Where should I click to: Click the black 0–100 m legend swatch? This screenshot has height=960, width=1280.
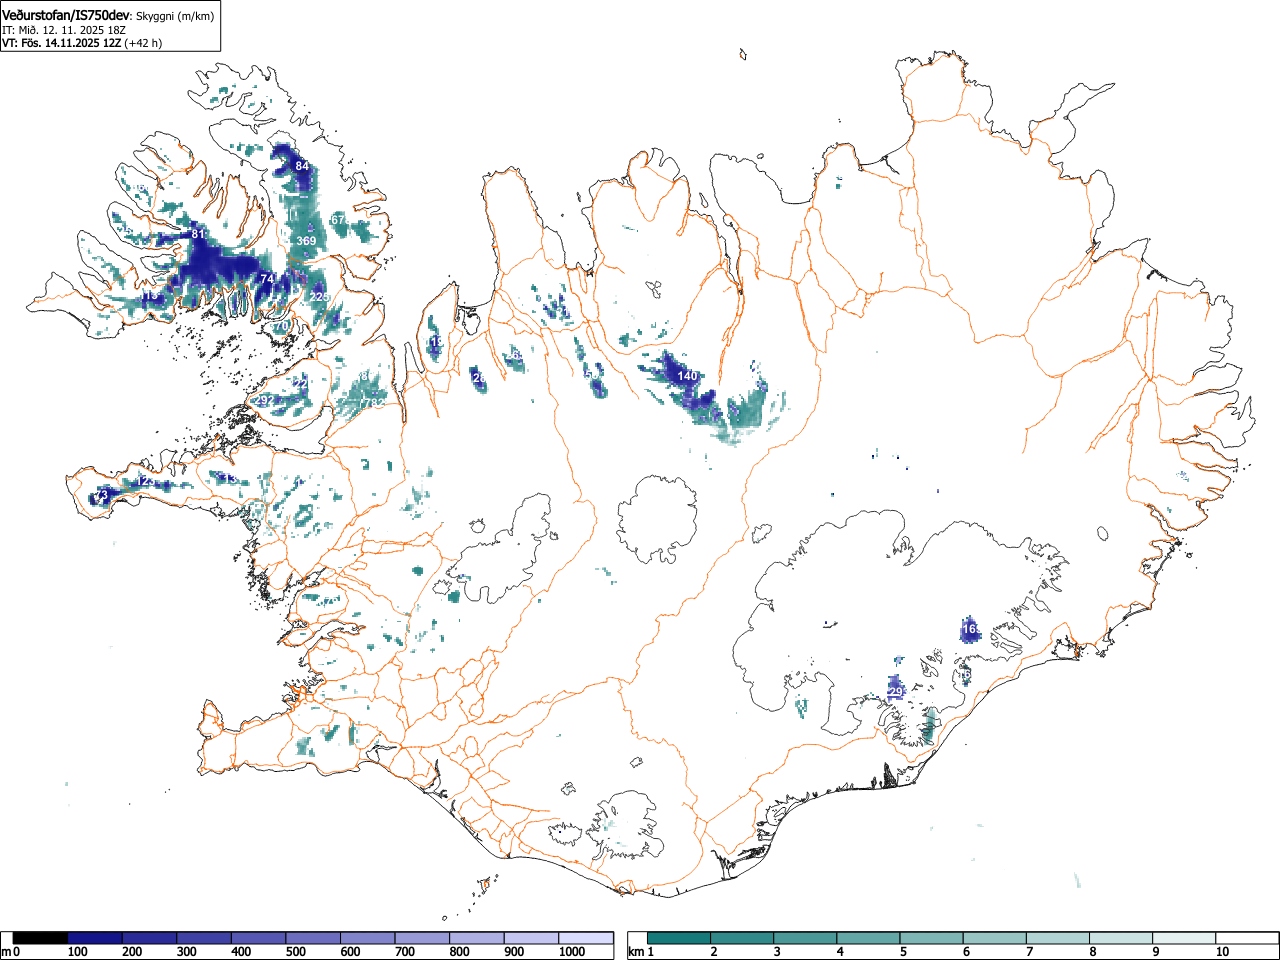(x=41, y=938)
